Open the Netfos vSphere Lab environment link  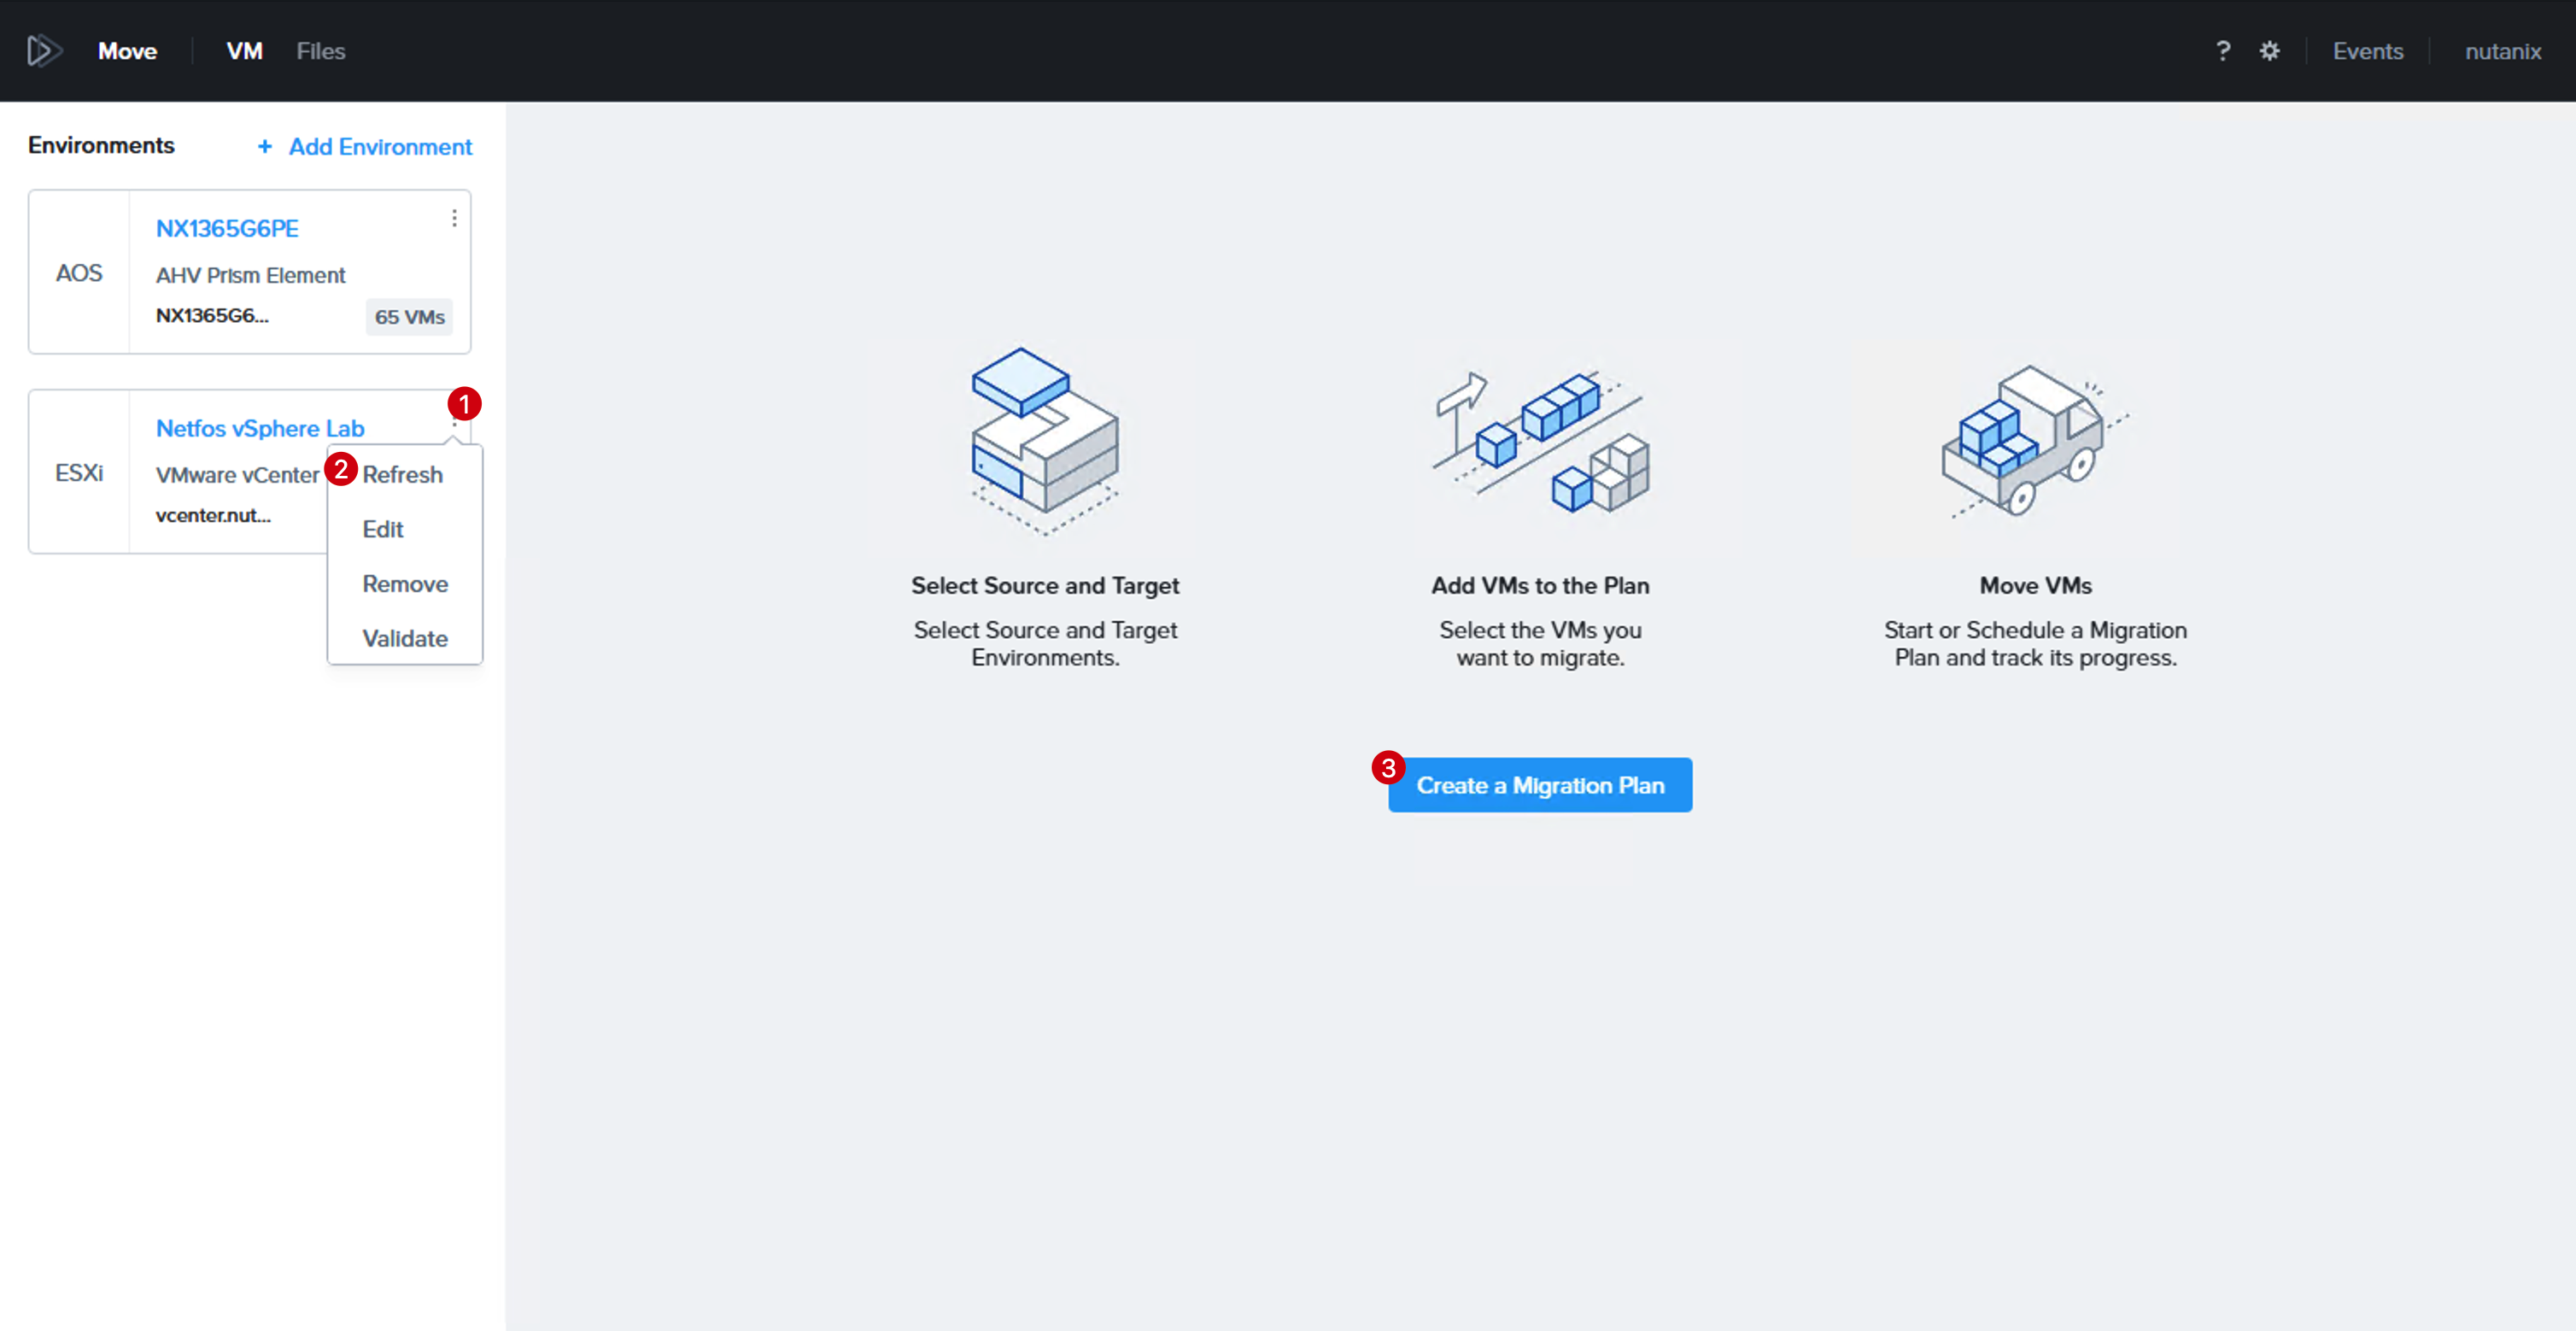(260, 428)
